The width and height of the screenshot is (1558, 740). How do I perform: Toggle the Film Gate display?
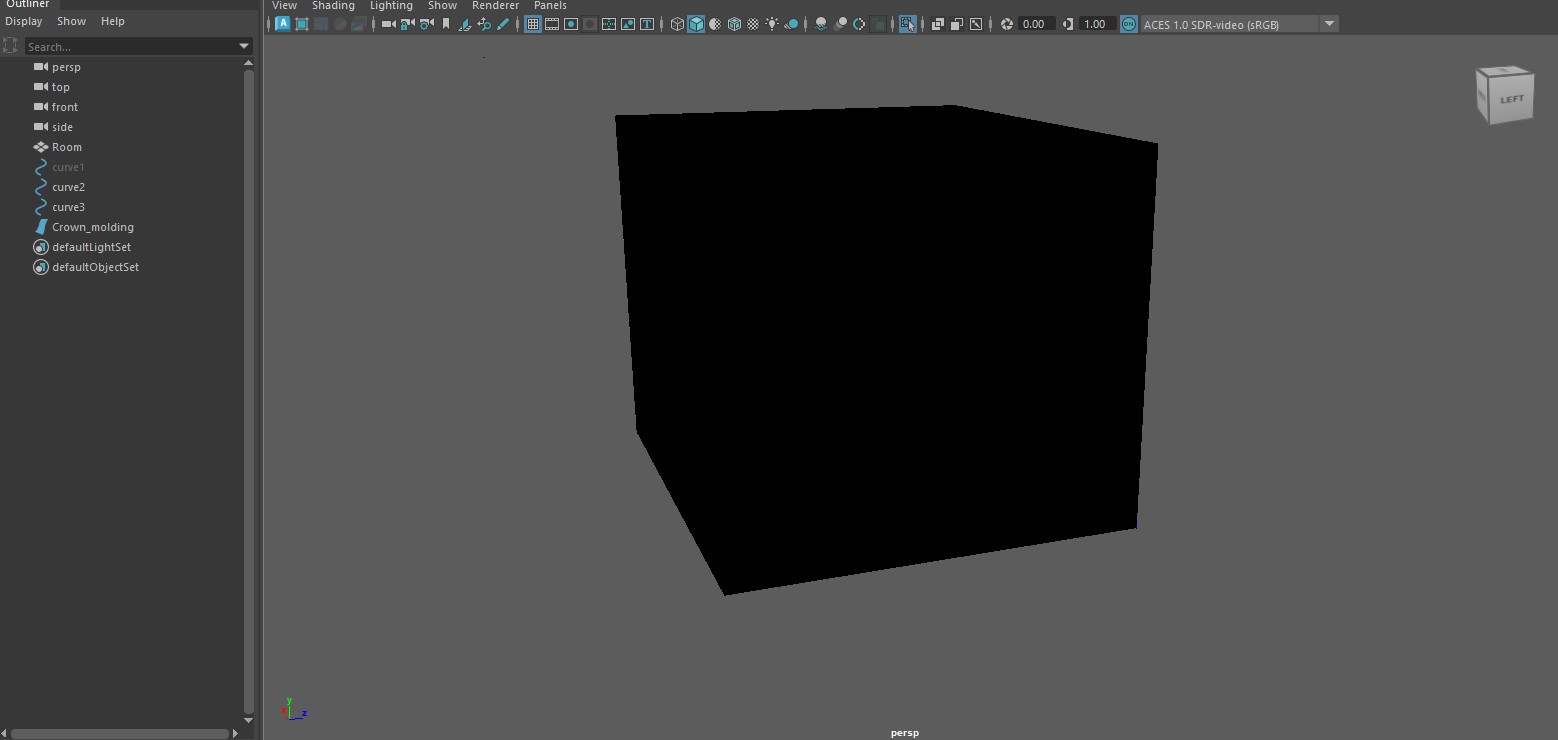click(x=551, y=24)
